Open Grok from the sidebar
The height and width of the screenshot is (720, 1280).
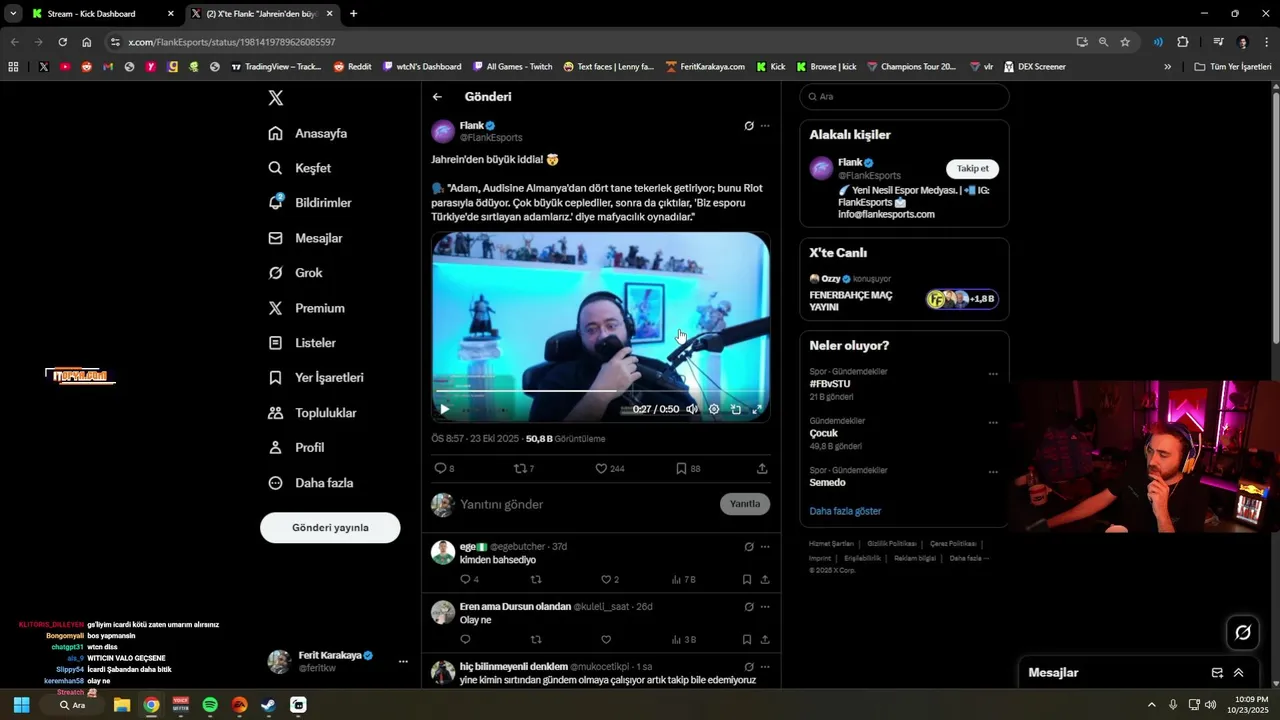[295, 273]
